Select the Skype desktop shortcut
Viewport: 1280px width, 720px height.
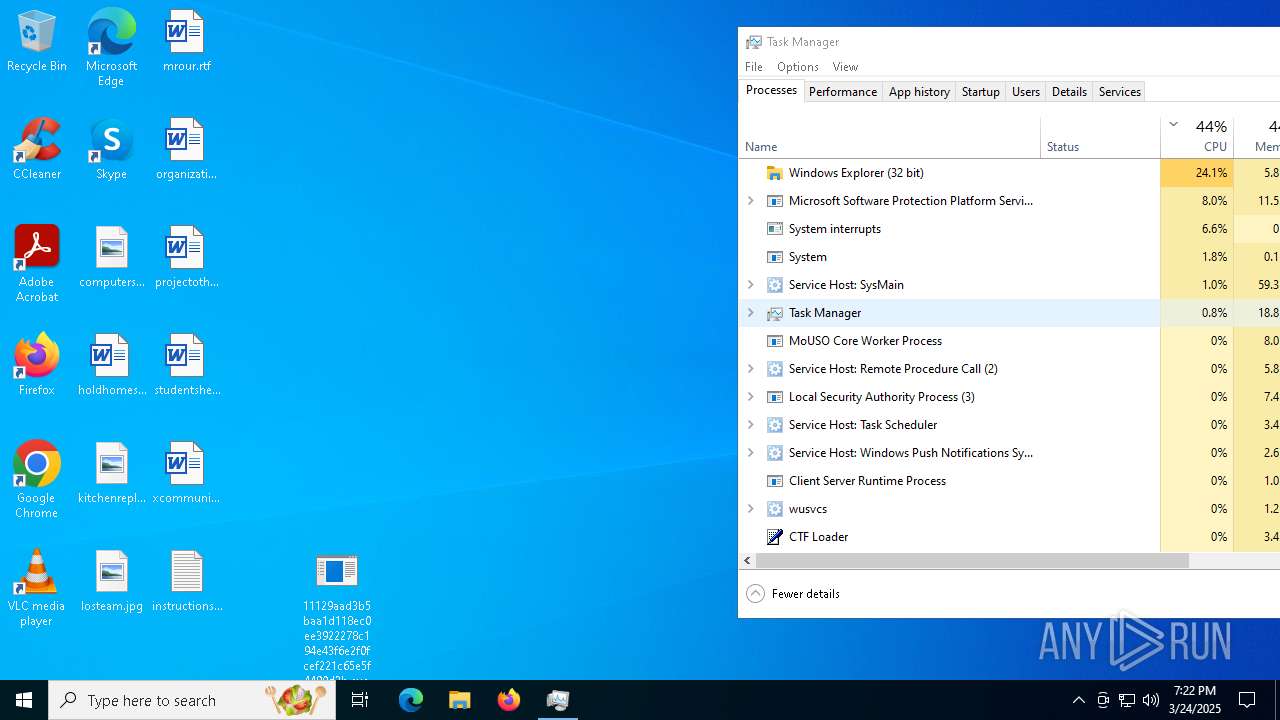(111, 149)
